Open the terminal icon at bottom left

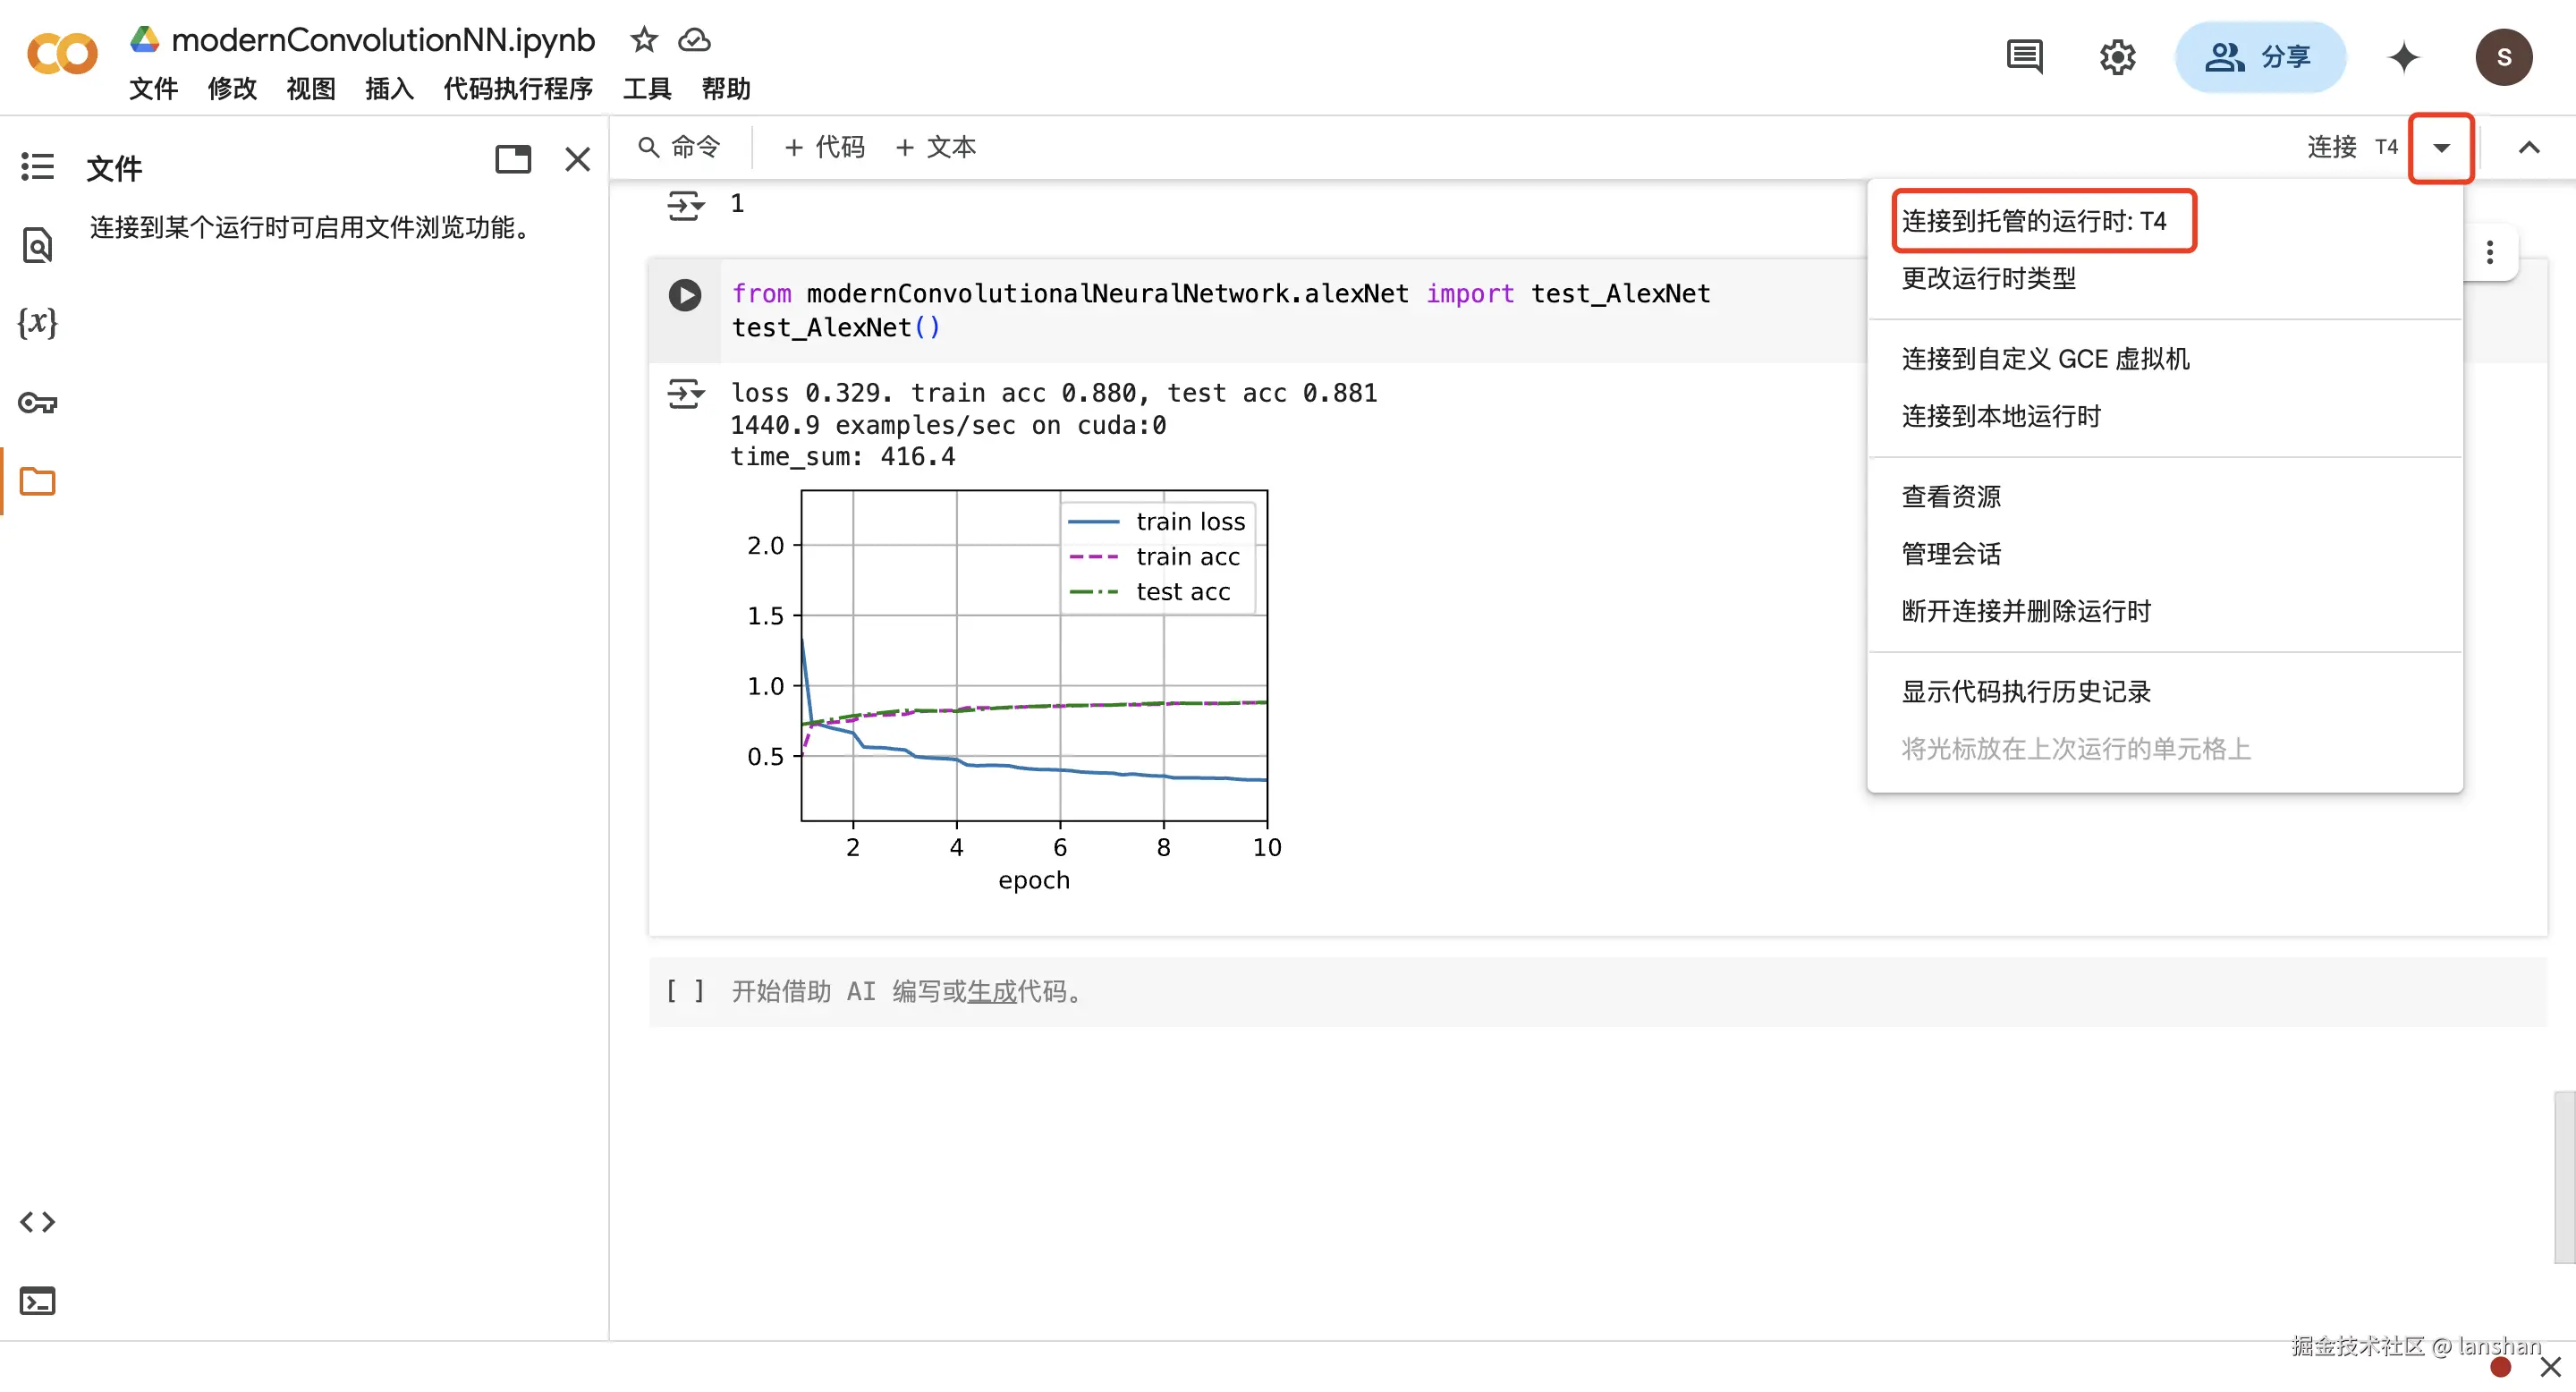tap(38, 1300)
